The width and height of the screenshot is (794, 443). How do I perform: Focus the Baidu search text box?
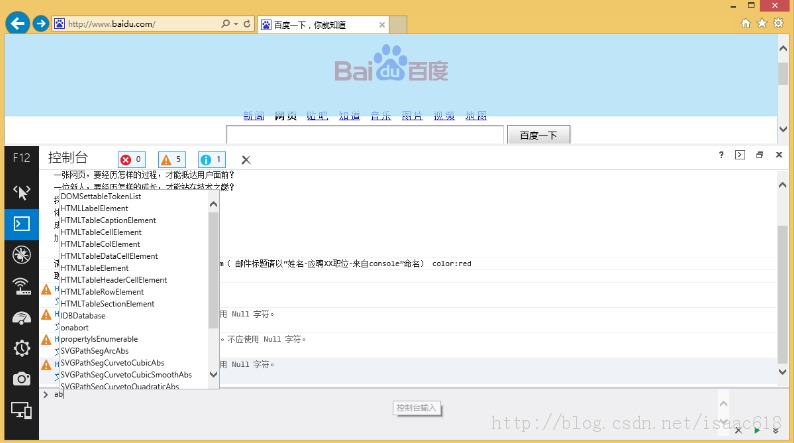(x=365, y=135)
